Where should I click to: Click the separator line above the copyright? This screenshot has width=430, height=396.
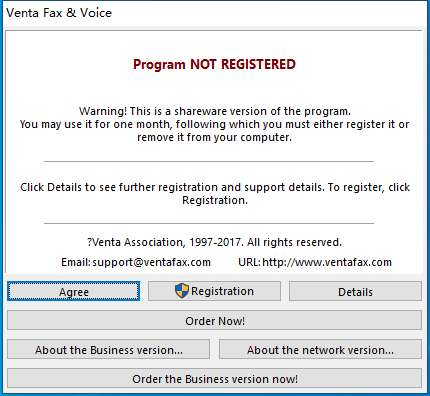pyautogui.click(x=209, y=223)
